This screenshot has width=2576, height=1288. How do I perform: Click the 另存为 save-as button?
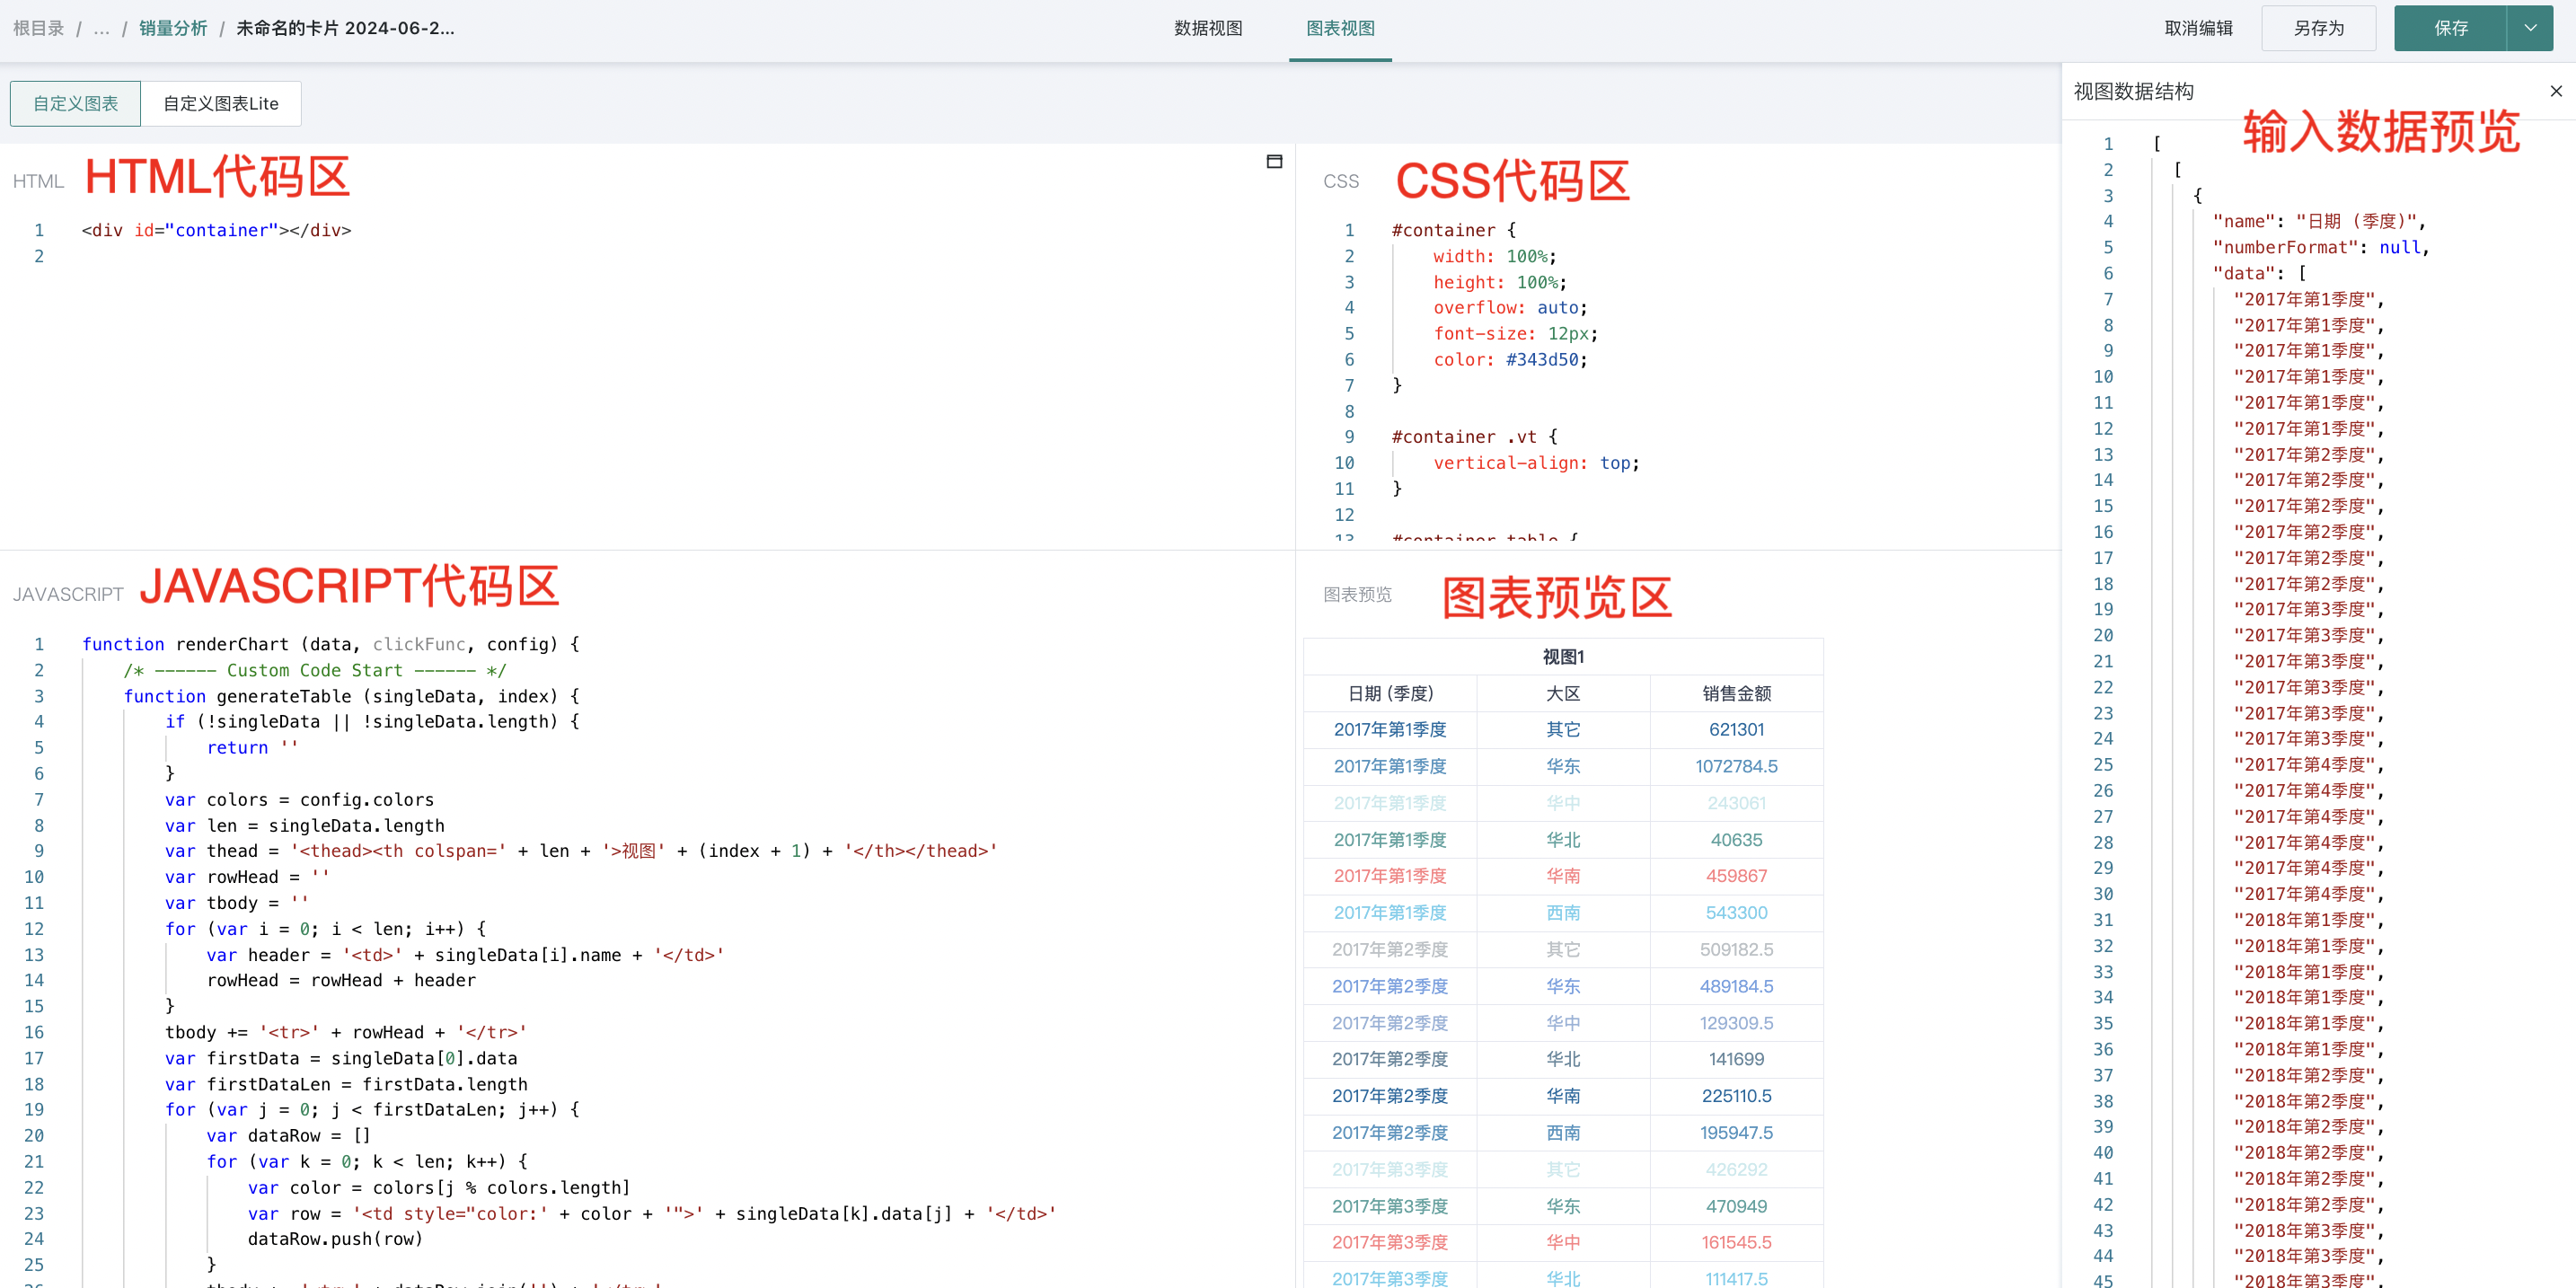[x=2318, y=28]
